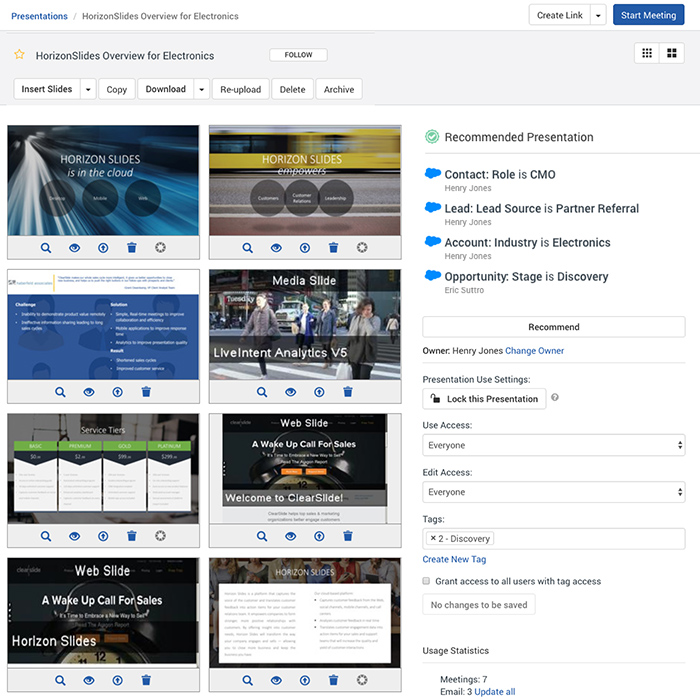Toggle eye under 'Horizon Slides' web slide
The height and width of the screenshot is (700, 700).
89,680
